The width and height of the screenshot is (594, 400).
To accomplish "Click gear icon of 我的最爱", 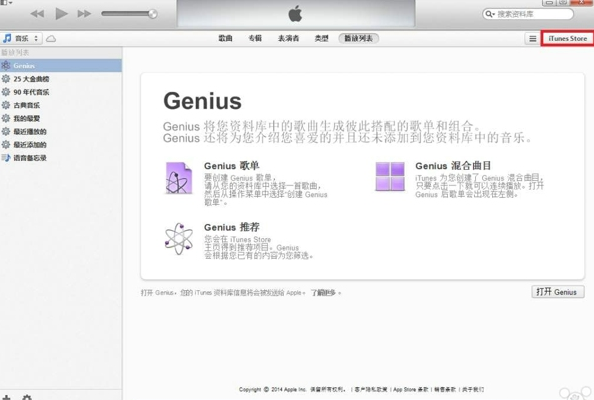I will [x=6, y=118].
